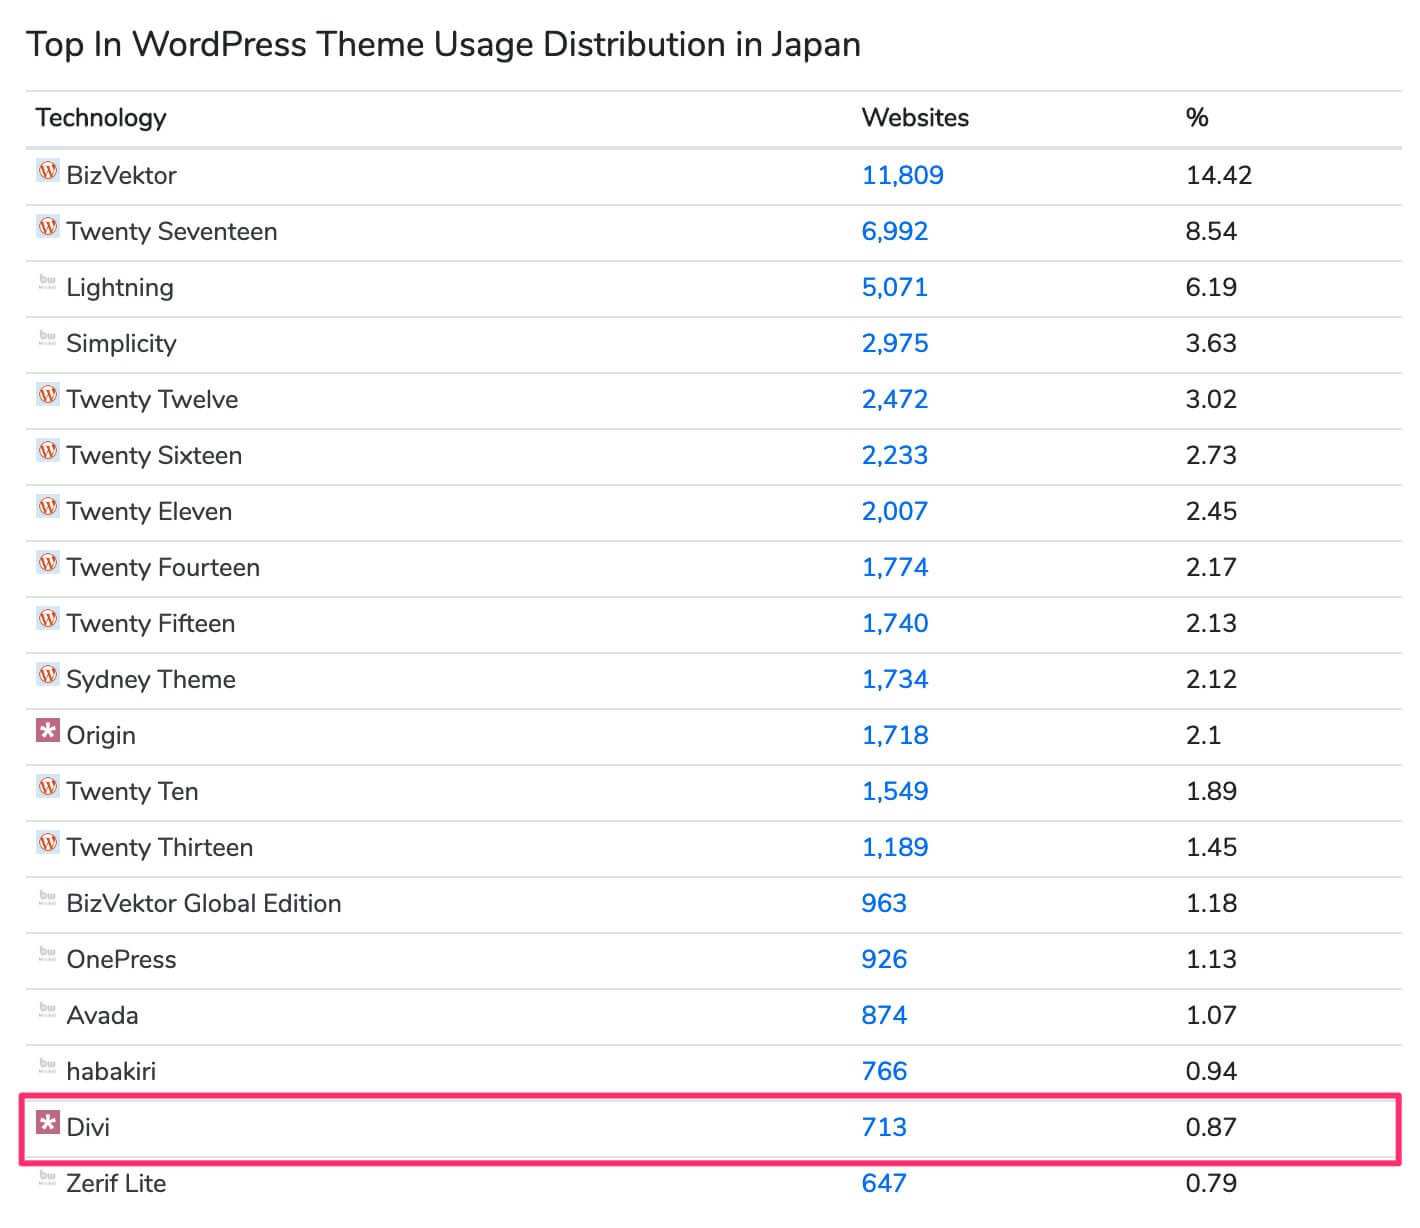Open the 1,734 websites link for Sydney Theme

coord(894,679)
